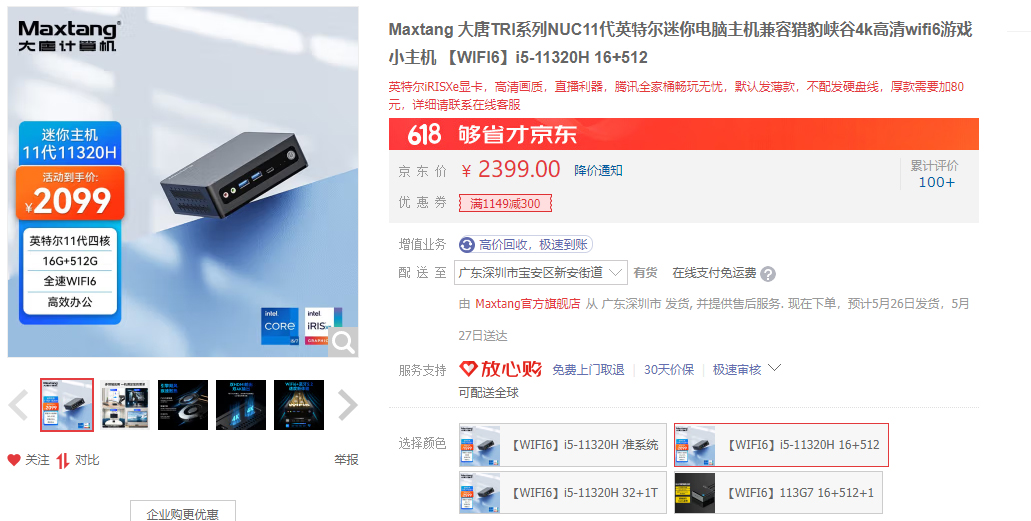1031x521 pixels.
Task: Click the 对比 compare icon
Action: (x=62, y=460)
